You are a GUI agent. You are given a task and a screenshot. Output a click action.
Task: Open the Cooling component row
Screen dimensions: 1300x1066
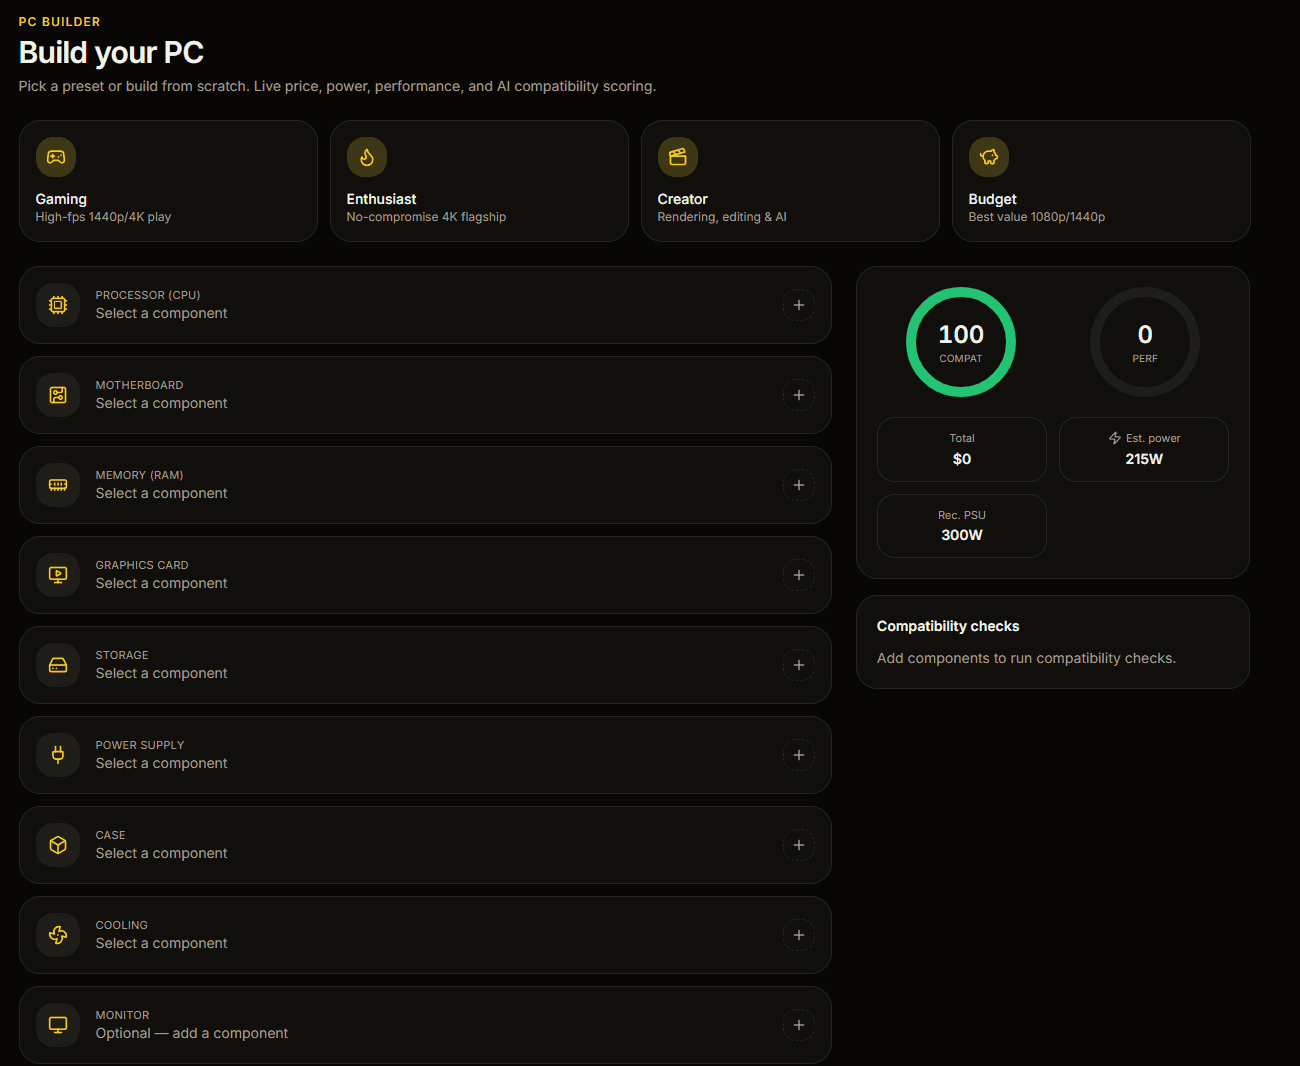425,935
